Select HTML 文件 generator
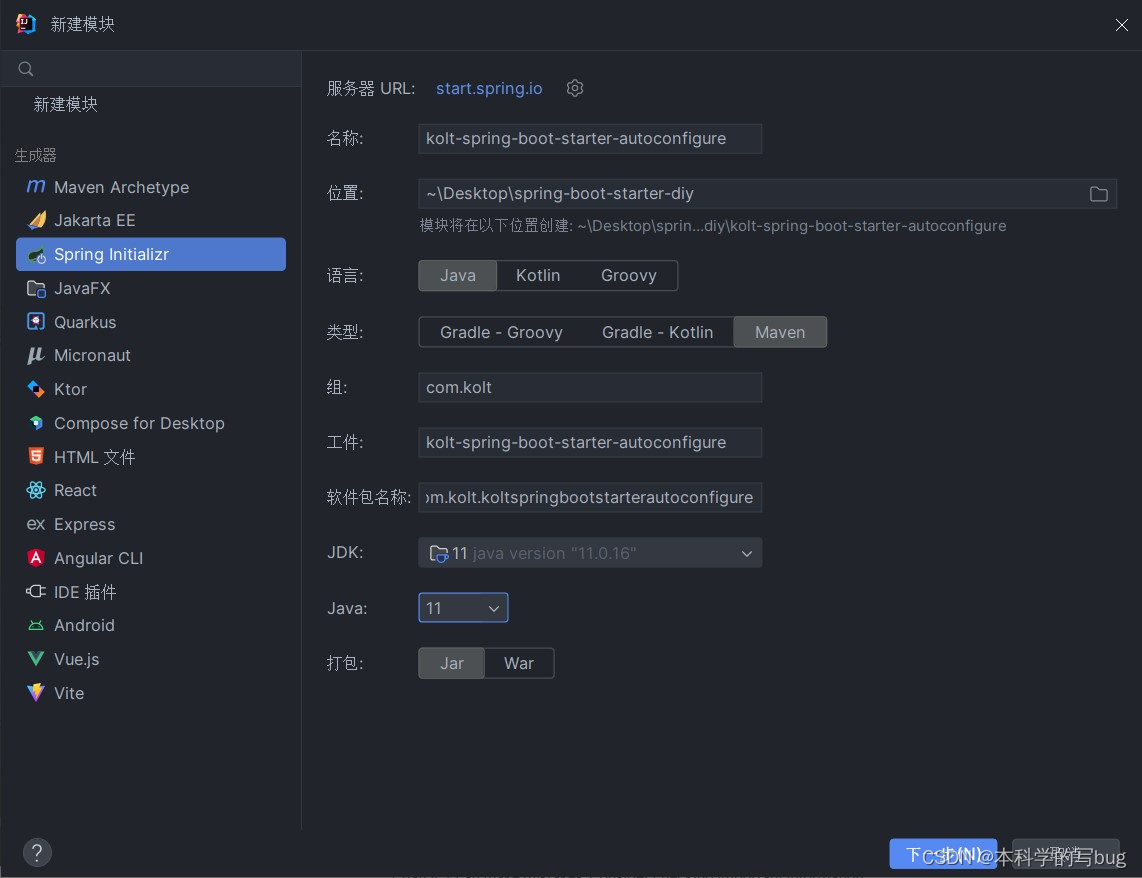This screenshot has height=878, width=1142. (x=151, y=456)
